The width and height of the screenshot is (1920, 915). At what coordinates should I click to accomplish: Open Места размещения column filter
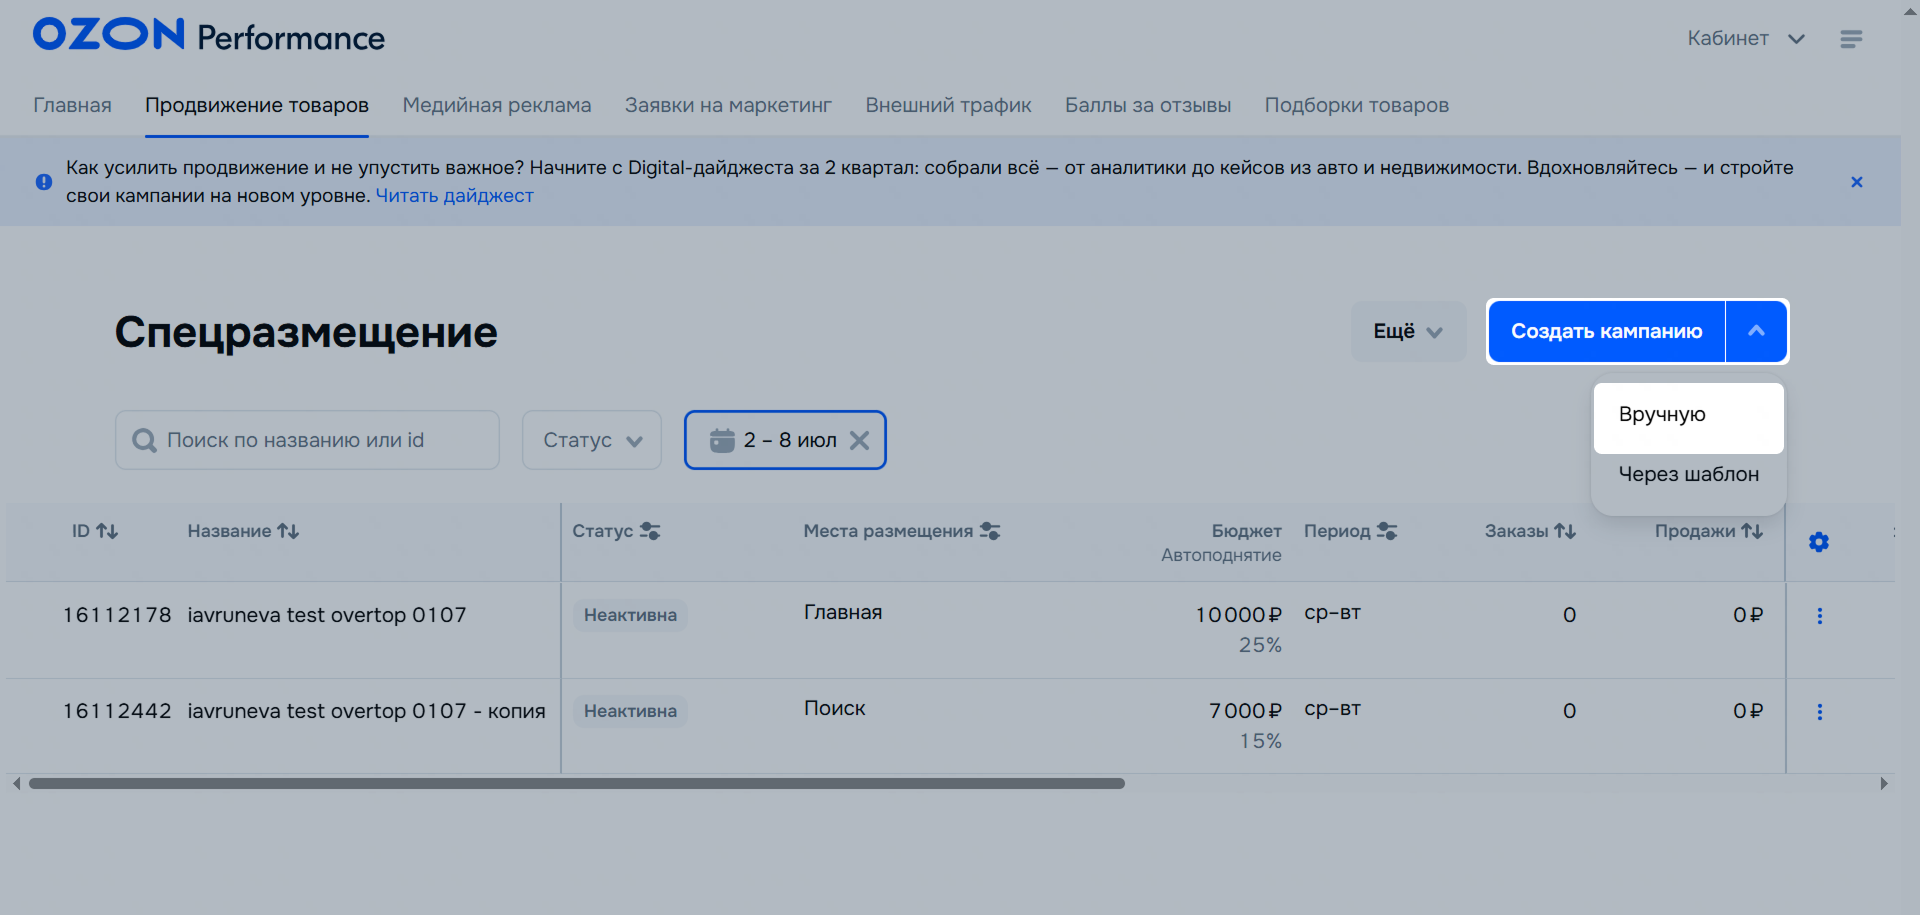990,531
